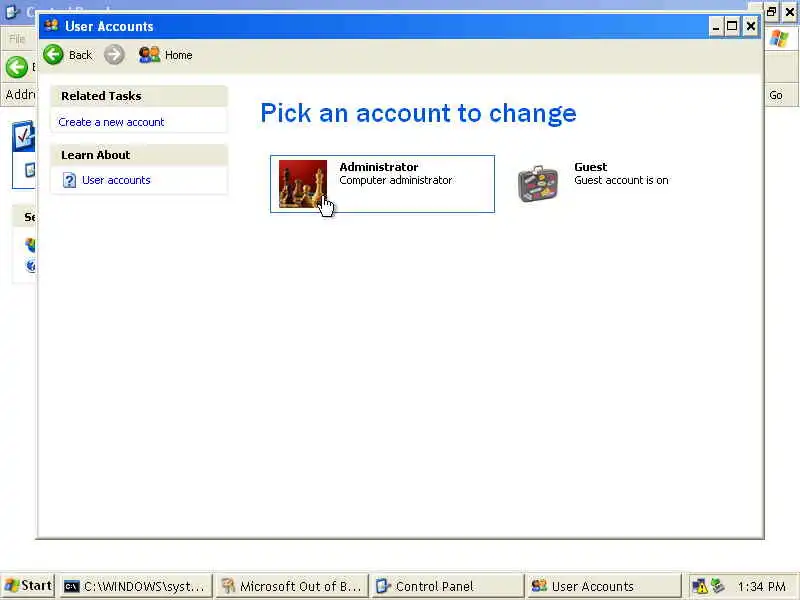Screen dimensions: 800x600
Task: Minimize the User Accounts window
Action: [716, 26]
